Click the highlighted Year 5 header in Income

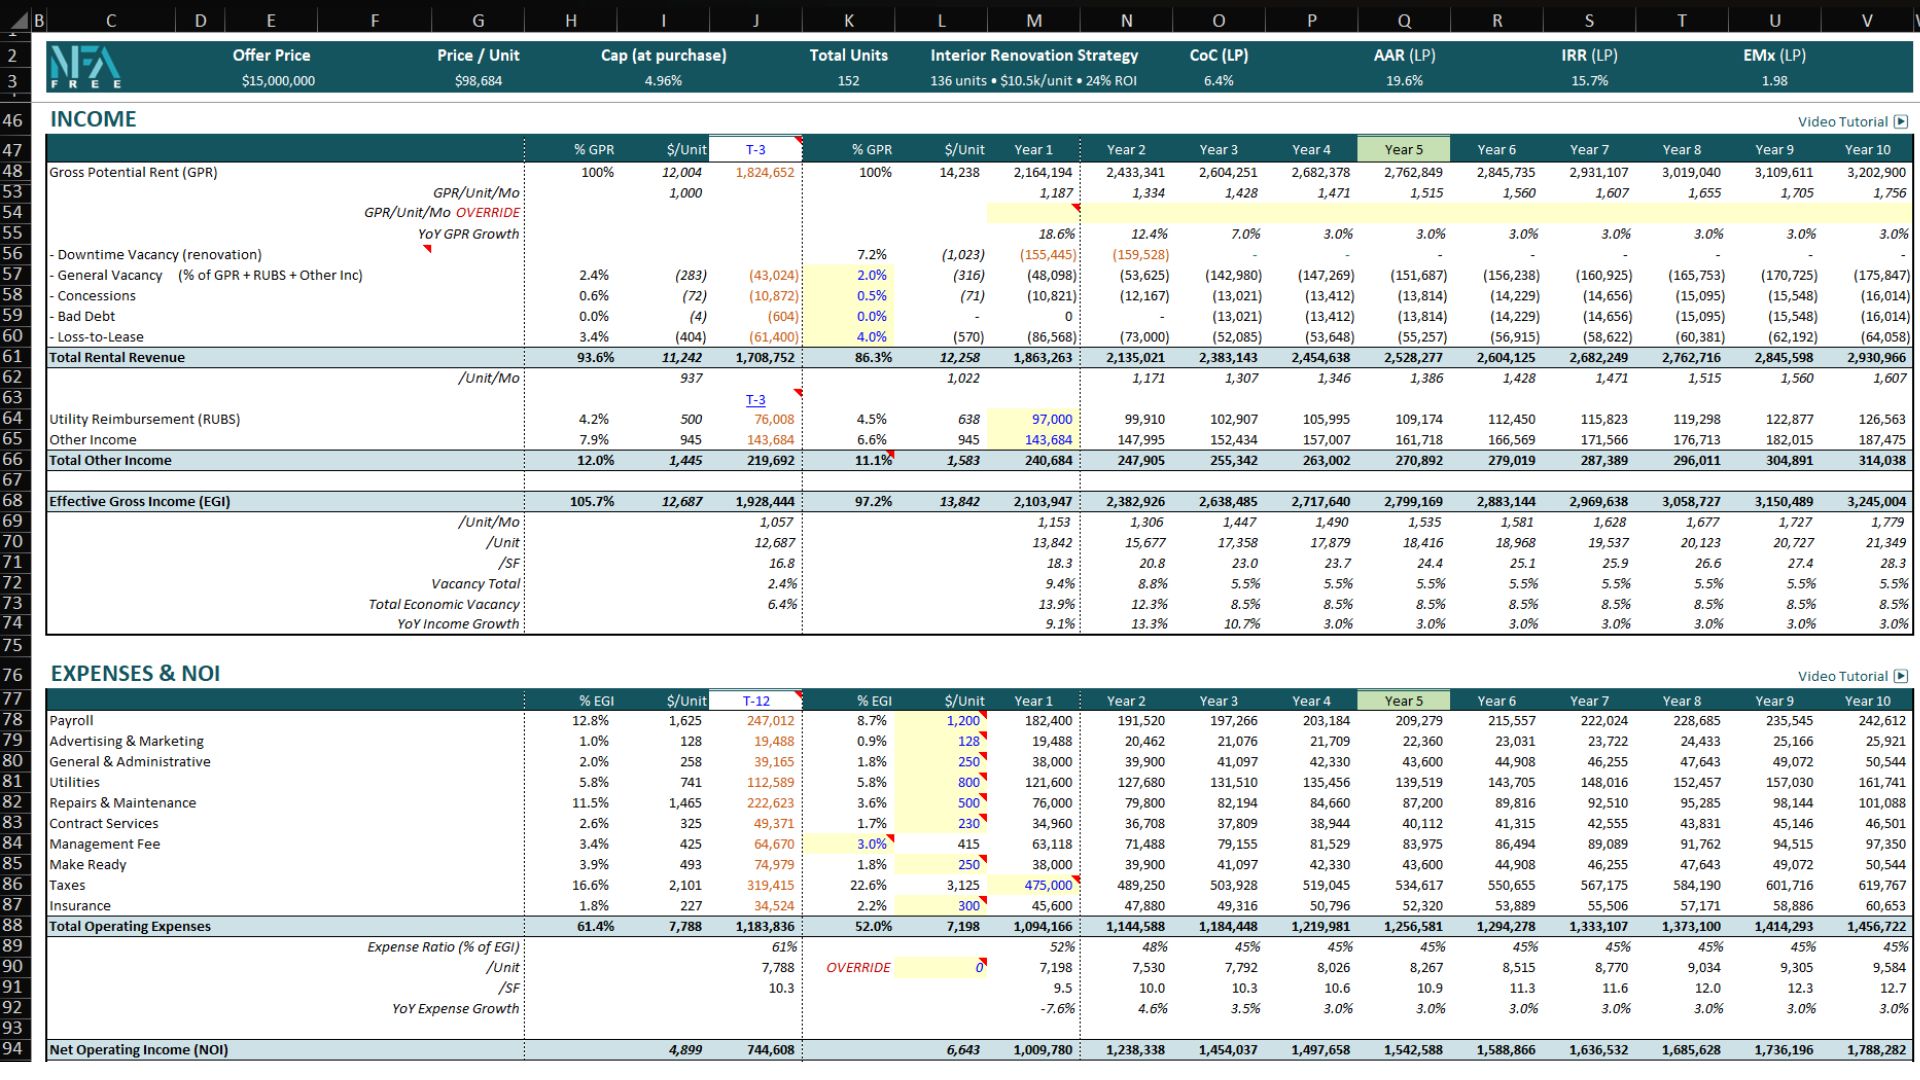pos(1403,150)
